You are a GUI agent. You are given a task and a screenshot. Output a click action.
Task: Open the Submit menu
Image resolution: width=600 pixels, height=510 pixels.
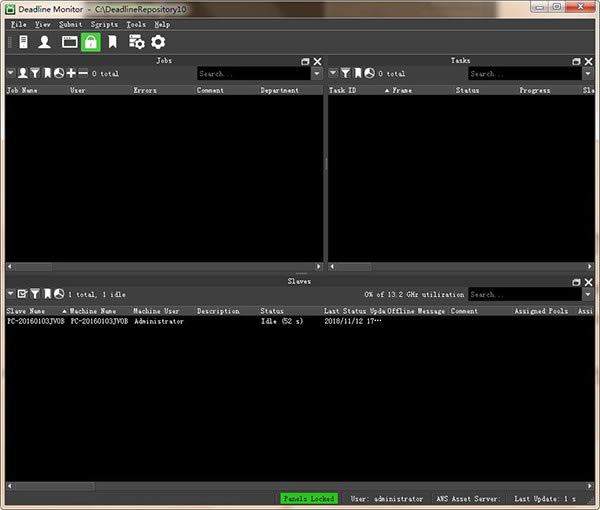pyautogui.click(x=71, y=23)
